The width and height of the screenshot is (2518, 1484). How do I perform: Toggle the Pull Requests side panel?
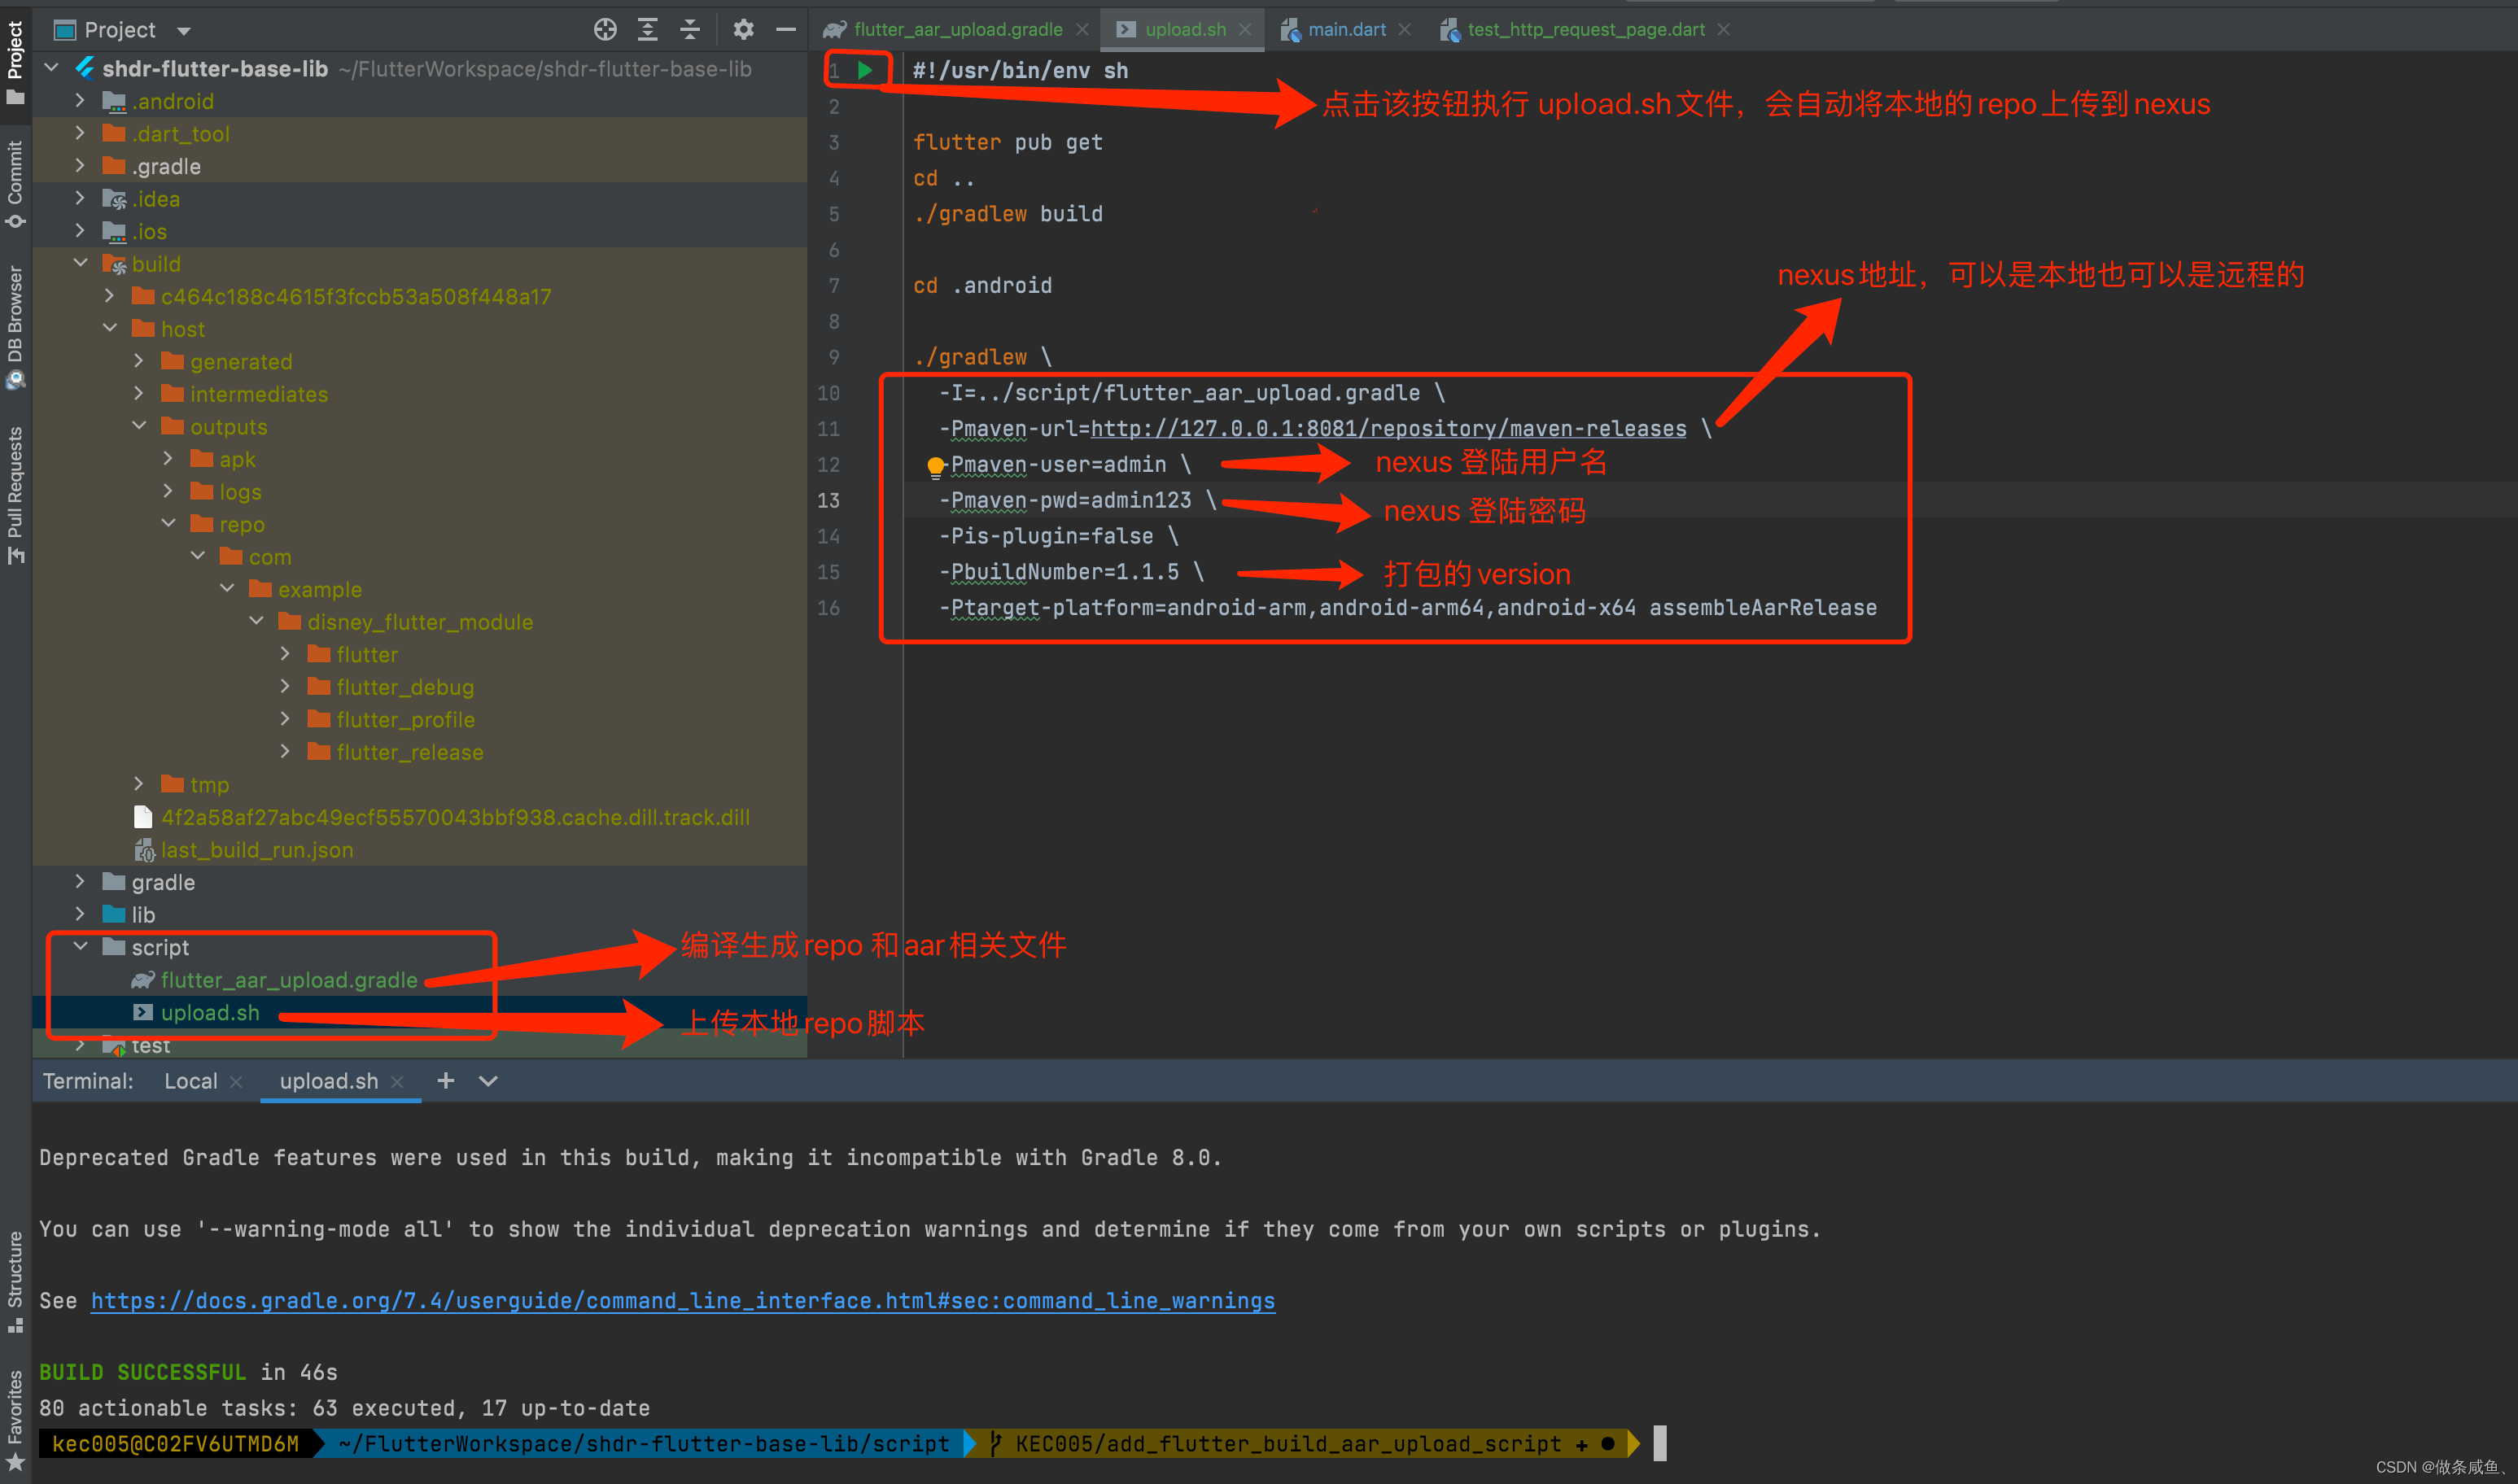pyautogui.click(x=15, y=493)
